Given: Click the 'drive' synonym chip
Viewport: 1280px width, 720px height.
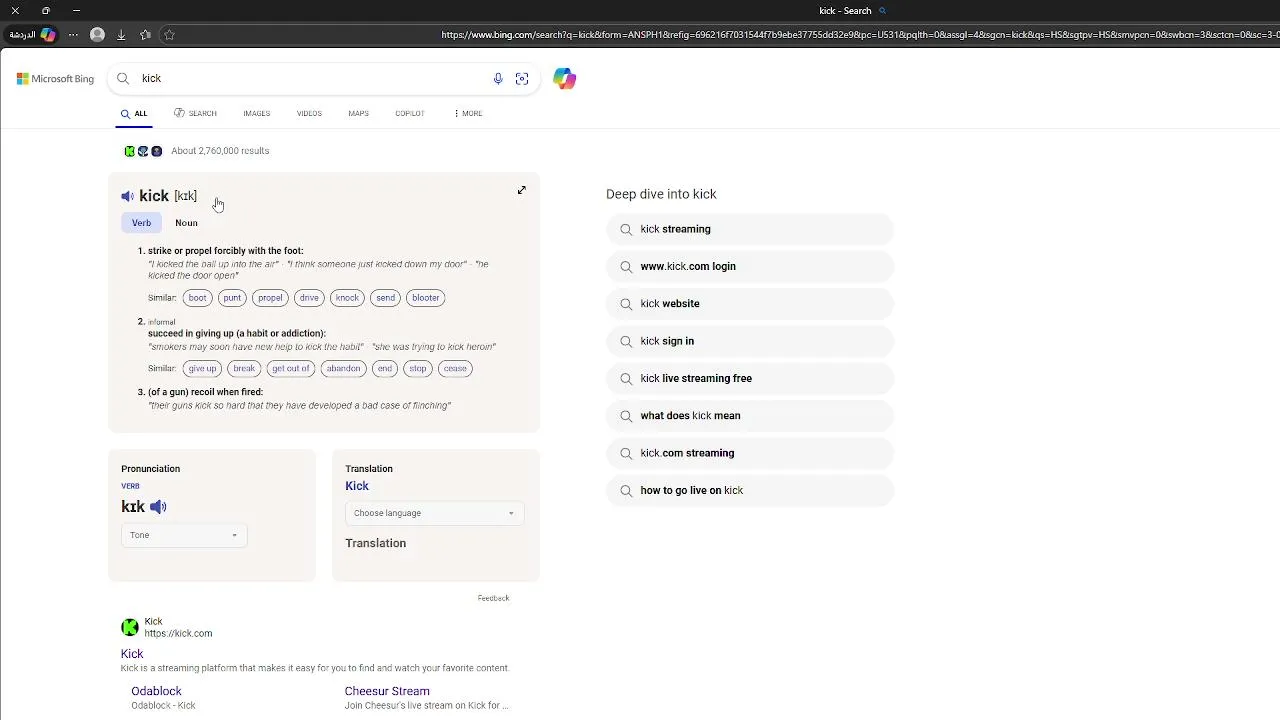Looking at the screenshot, I should pos(309,298).
